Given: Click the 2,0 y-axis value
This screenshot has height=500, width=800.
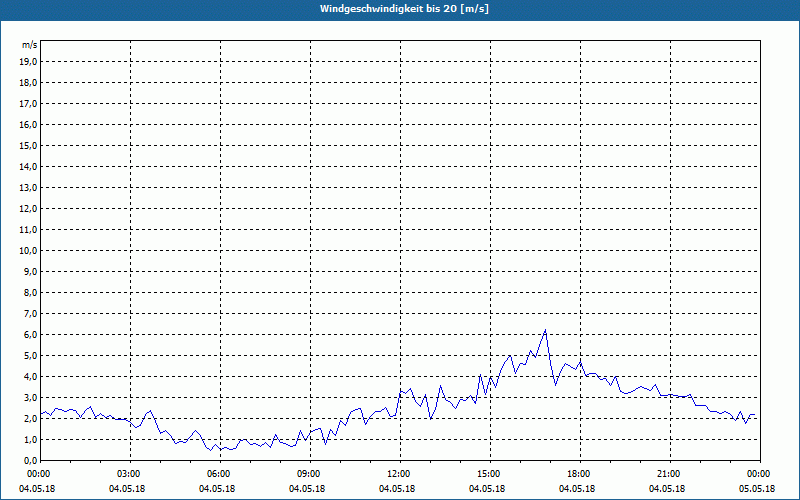Looking at the screenshot, I should (x=30, y=418).
